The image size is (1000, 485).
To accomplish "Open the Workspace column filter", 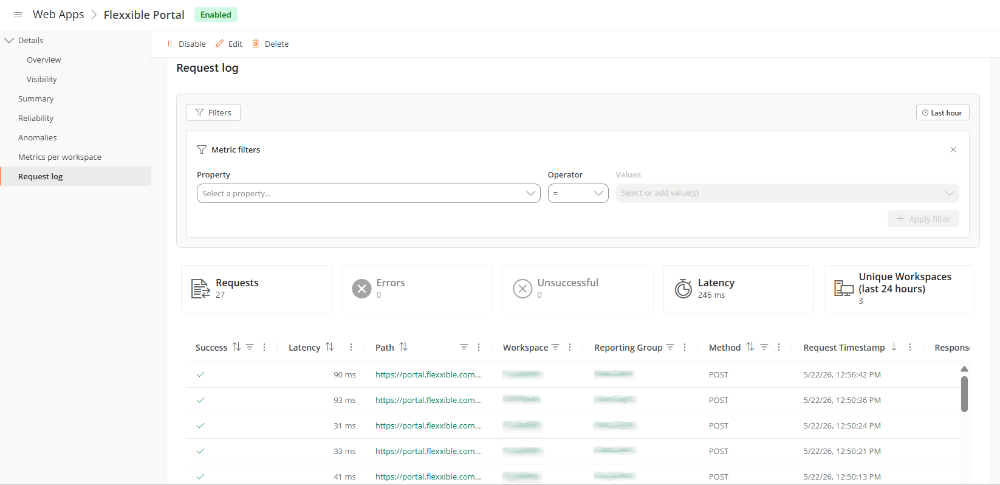I will click(x=555, y=347).
